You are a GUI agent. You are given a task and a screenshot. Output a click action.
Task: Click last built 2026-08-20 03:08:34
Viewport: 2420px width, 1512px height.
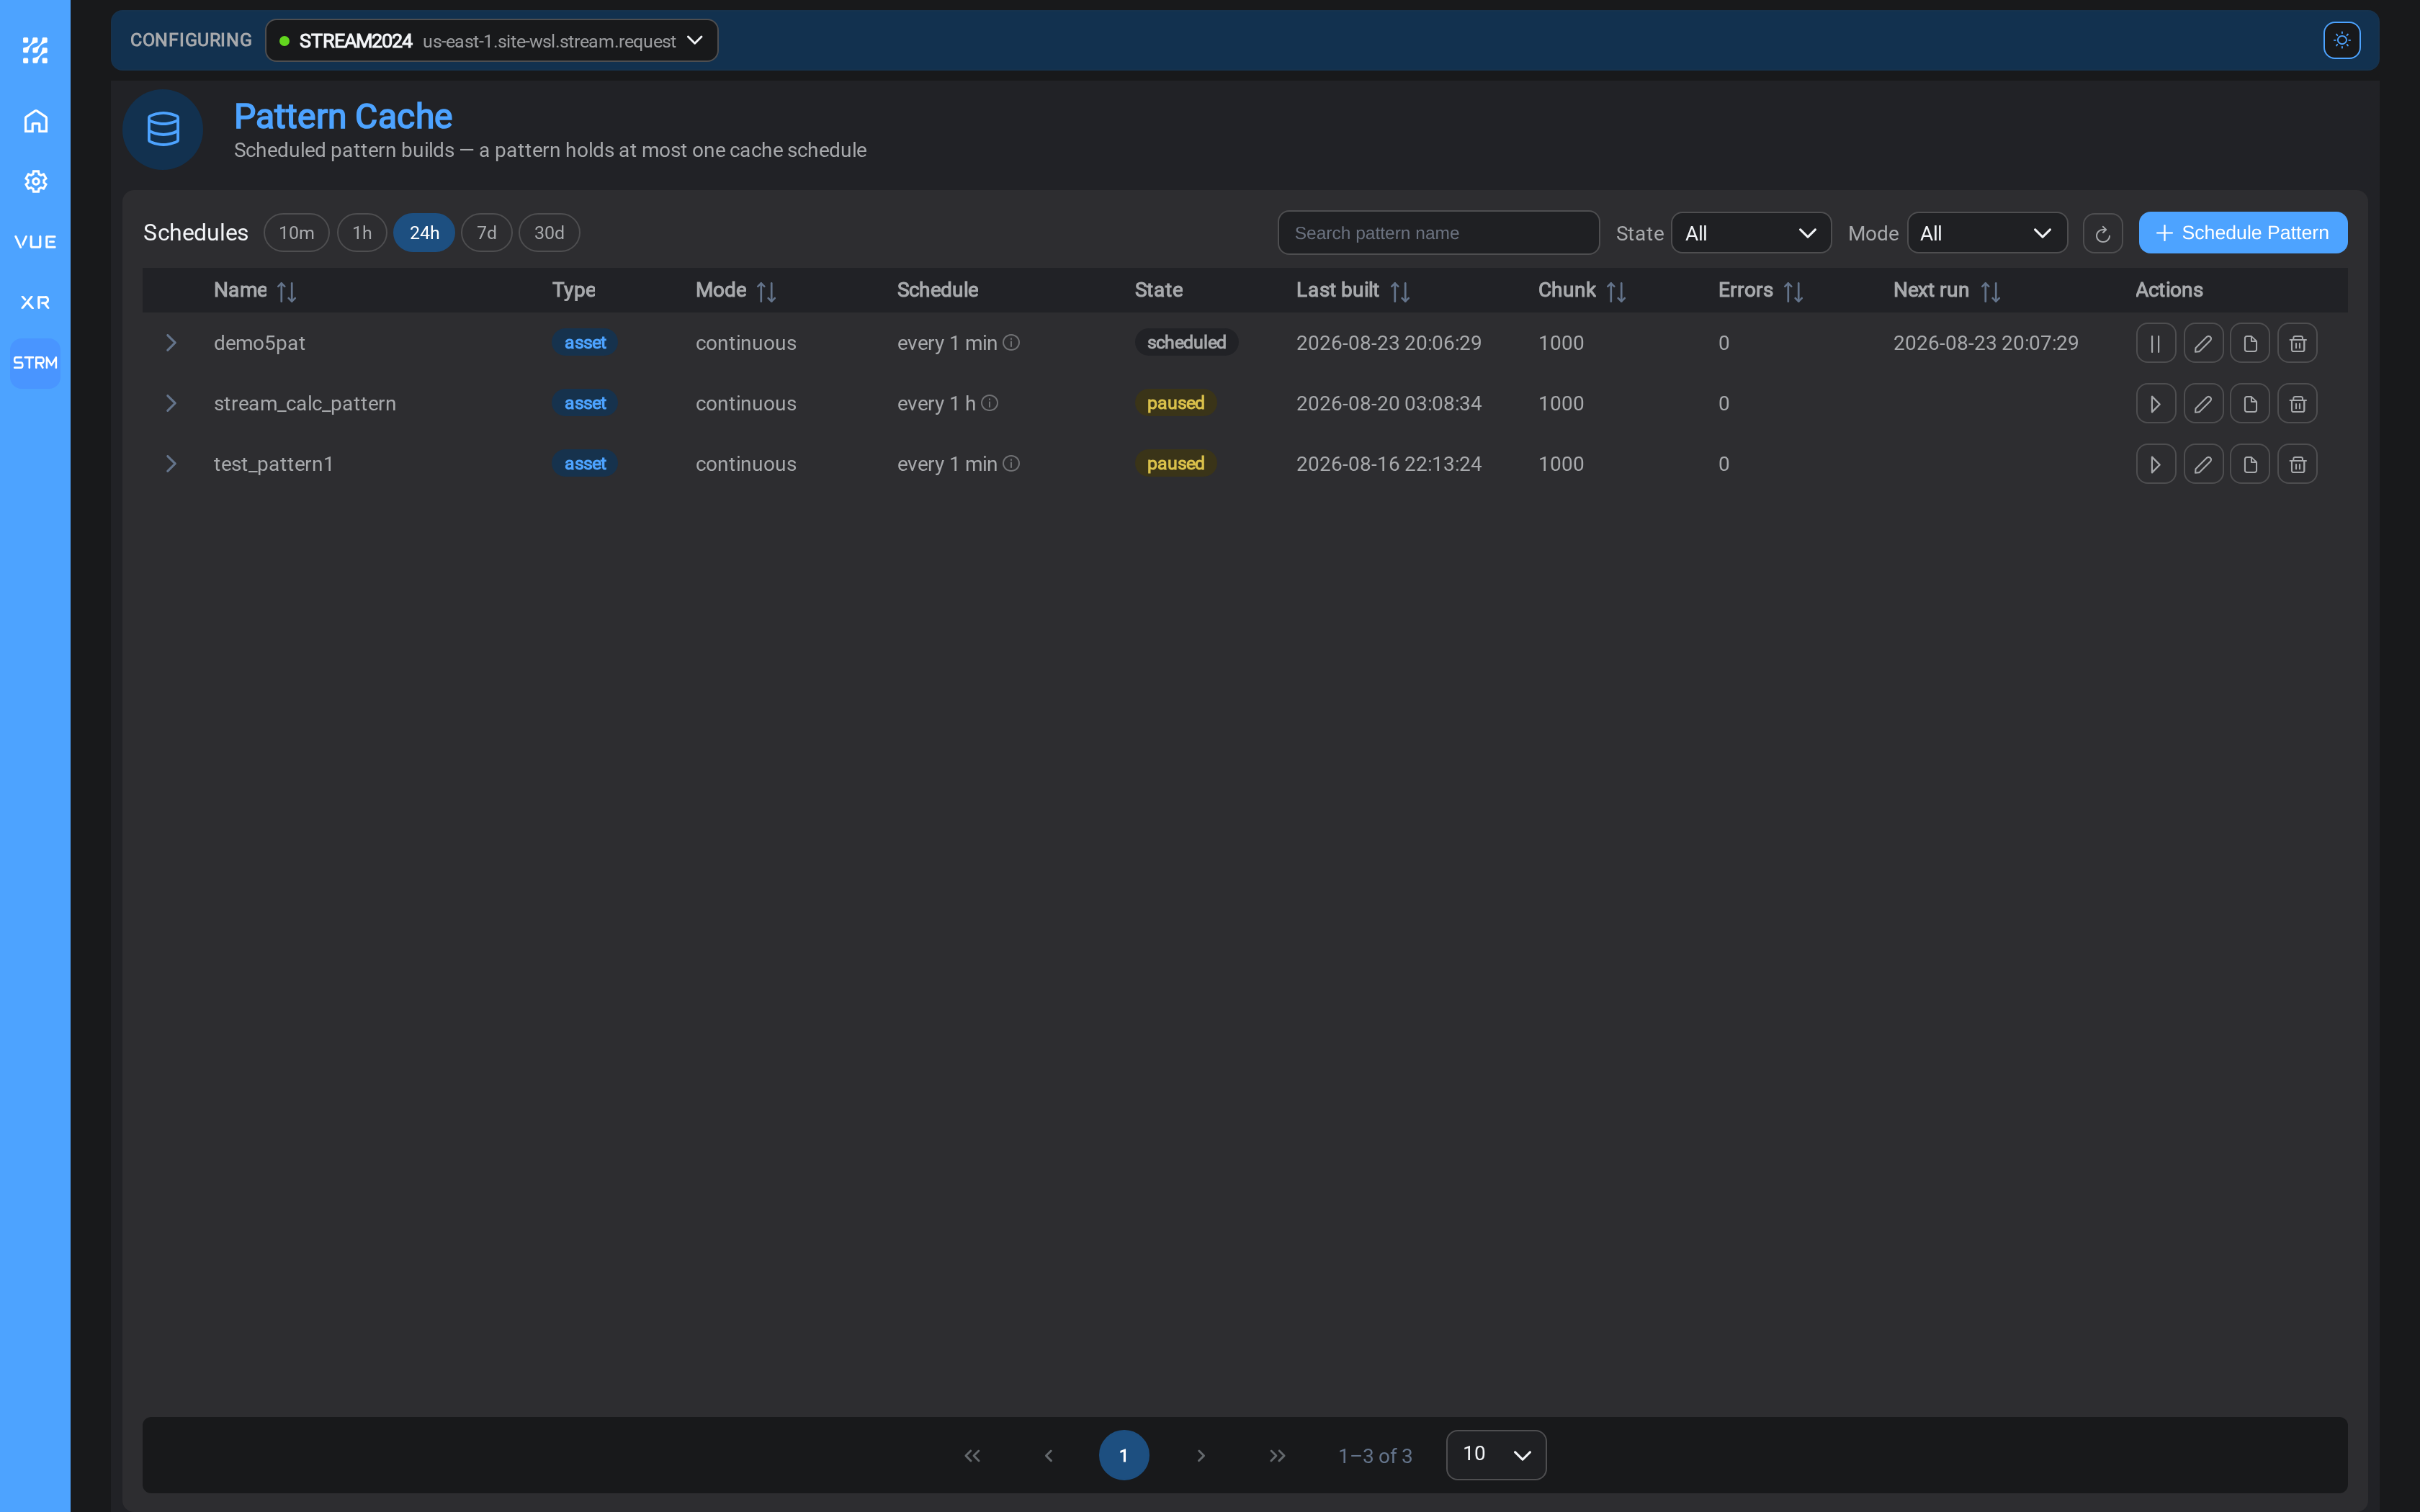click(x=1389, y=404)
